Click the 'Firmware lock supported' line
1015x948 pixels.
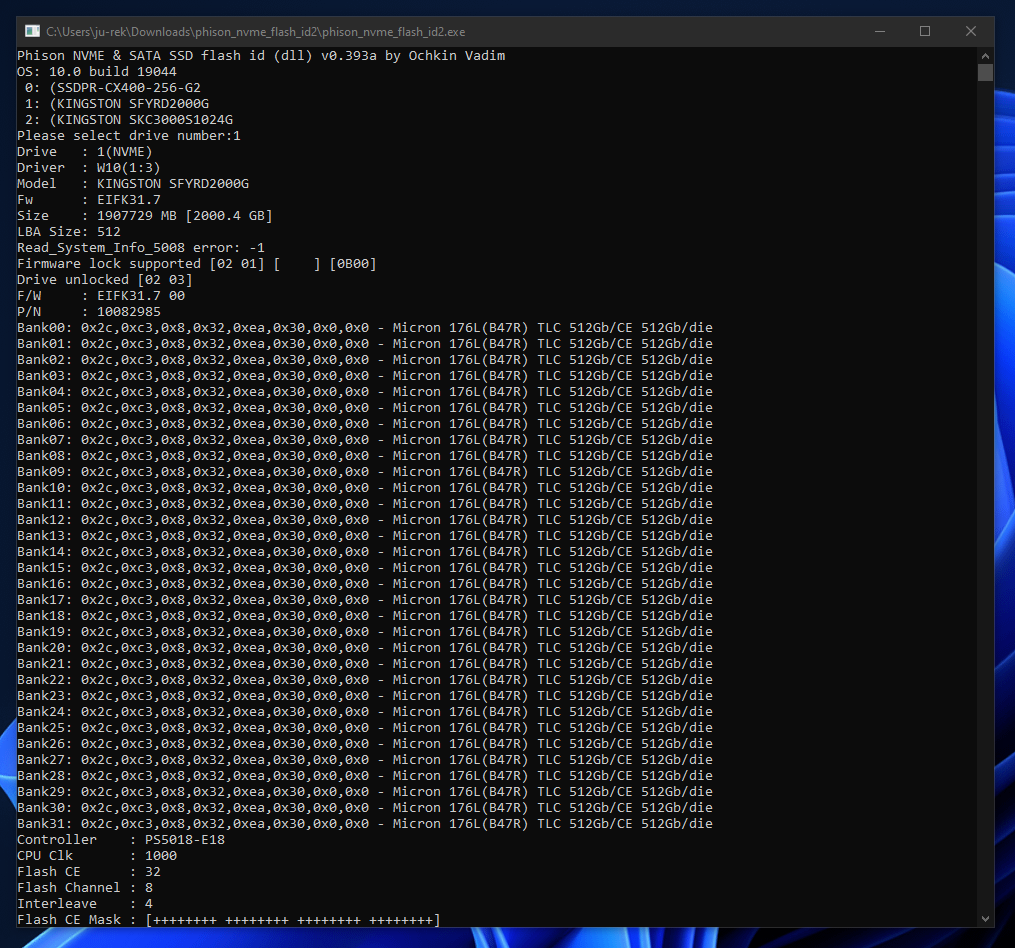[x=197, y=264]
